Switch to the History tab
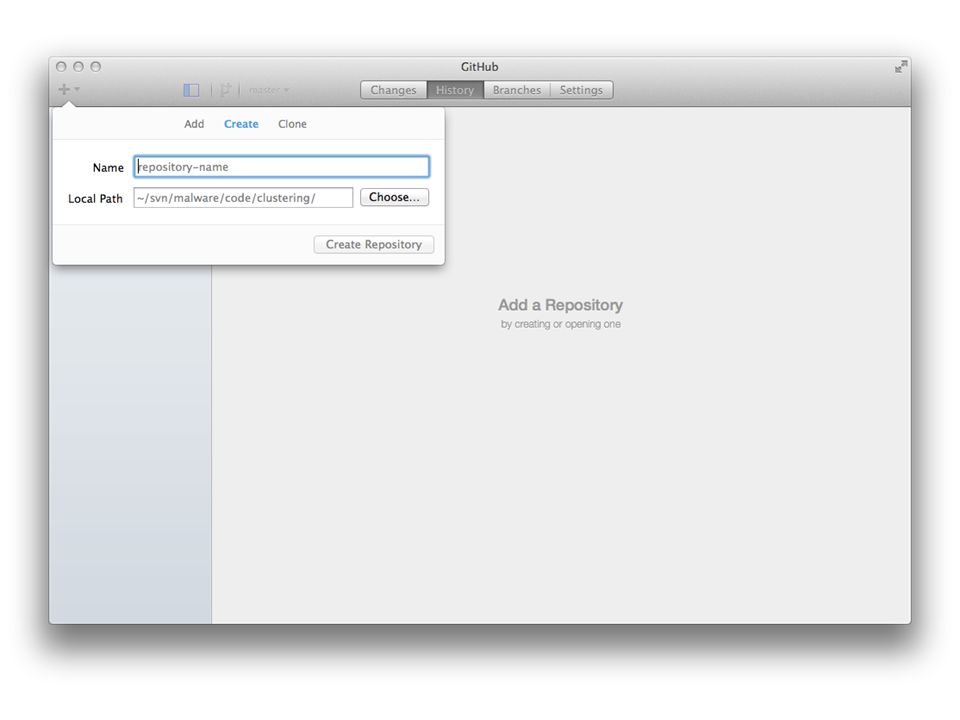The image size is (960, 720). tap(455, 90)
